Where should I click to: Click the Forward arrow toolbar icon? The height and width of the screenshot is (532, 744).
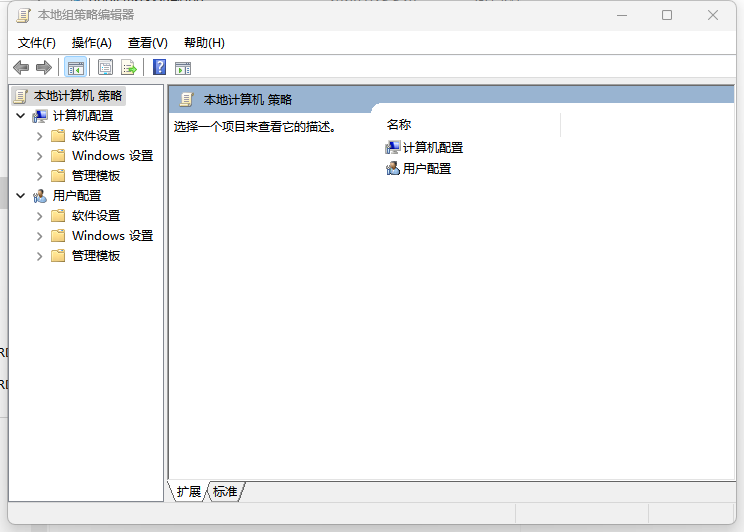pyautogui.click(x=44, y=68)
